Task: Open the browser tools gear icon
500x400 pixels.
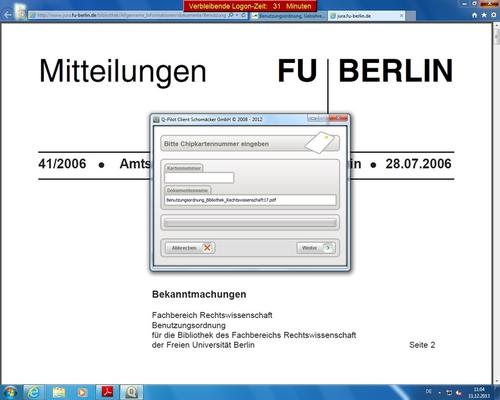Action: 494,15
